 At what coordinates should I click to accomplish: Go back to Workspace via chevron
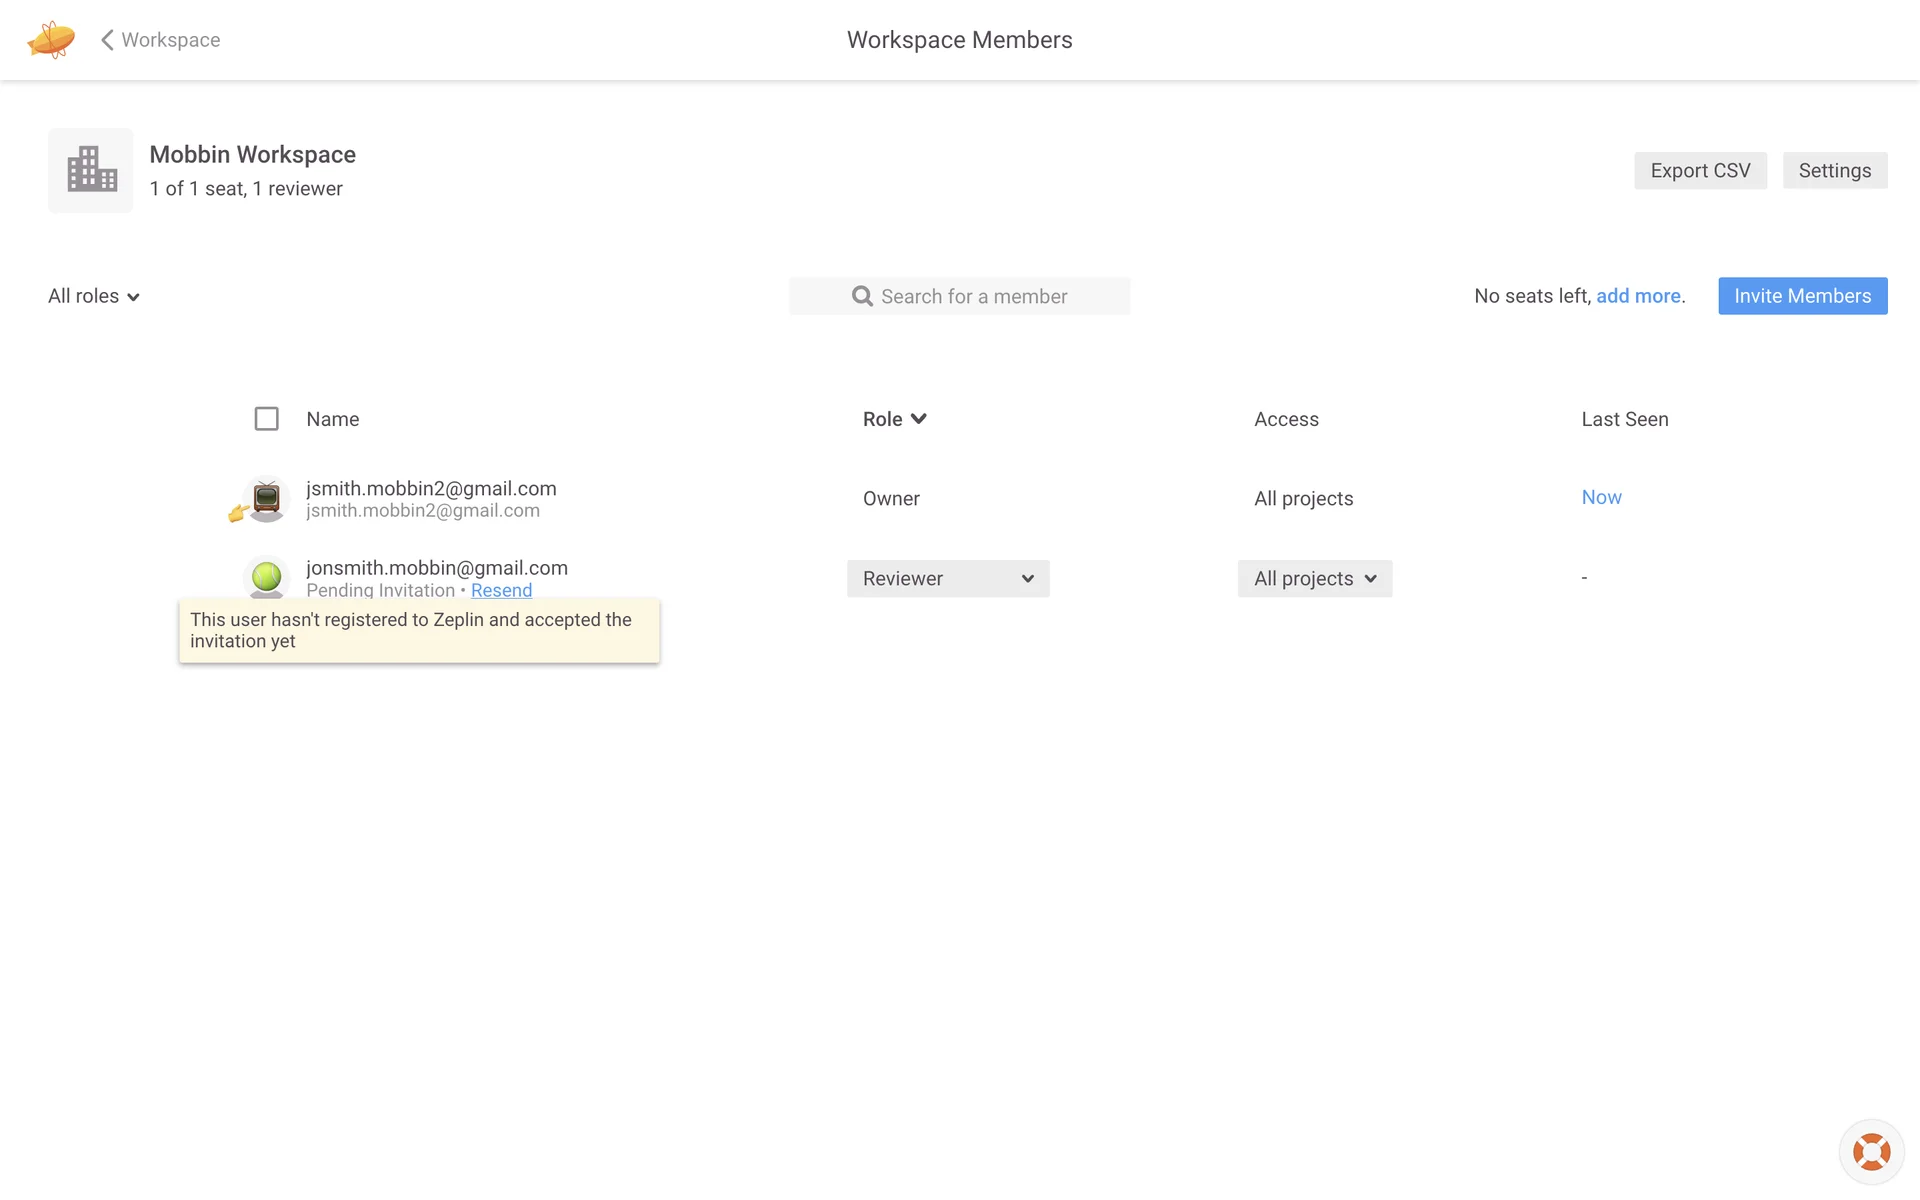point(107,40)
